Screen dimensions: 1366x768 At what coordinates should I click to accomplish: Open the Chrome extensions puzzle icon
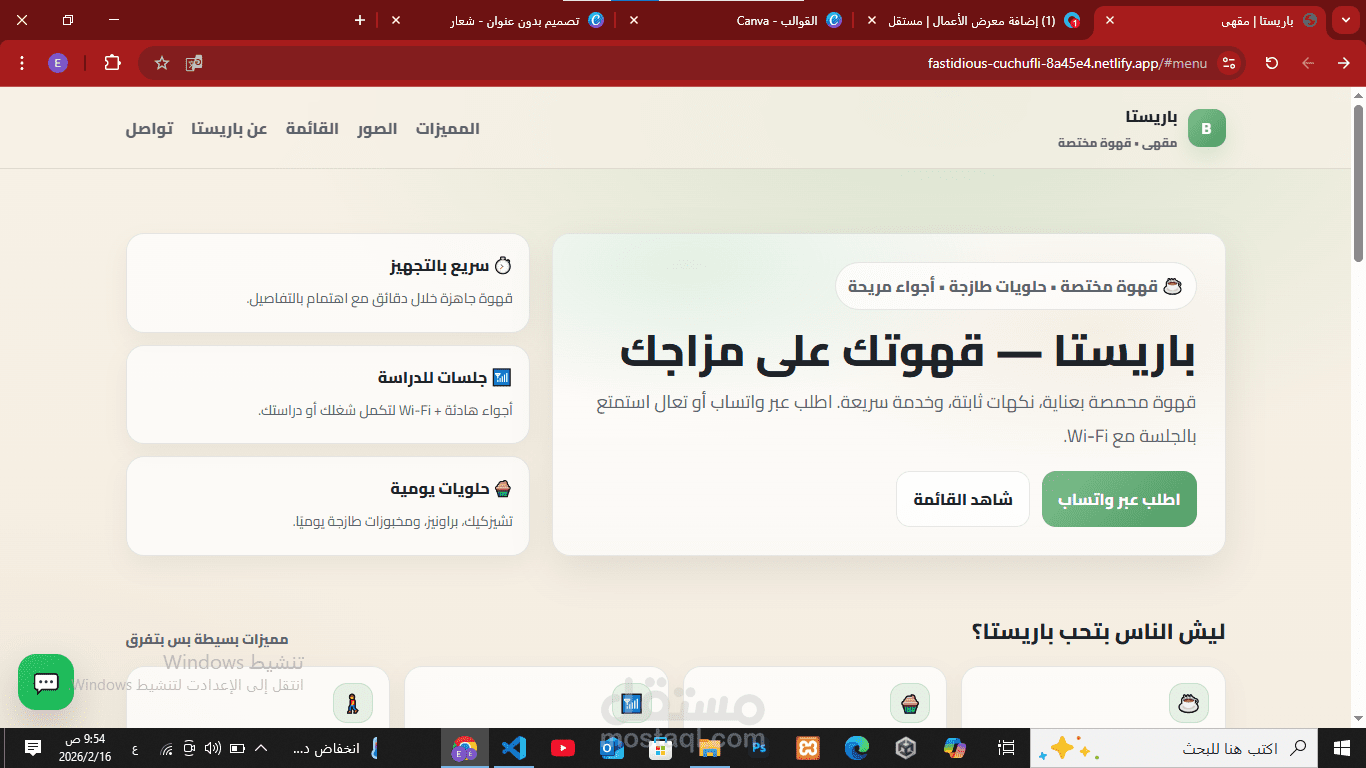112,63
